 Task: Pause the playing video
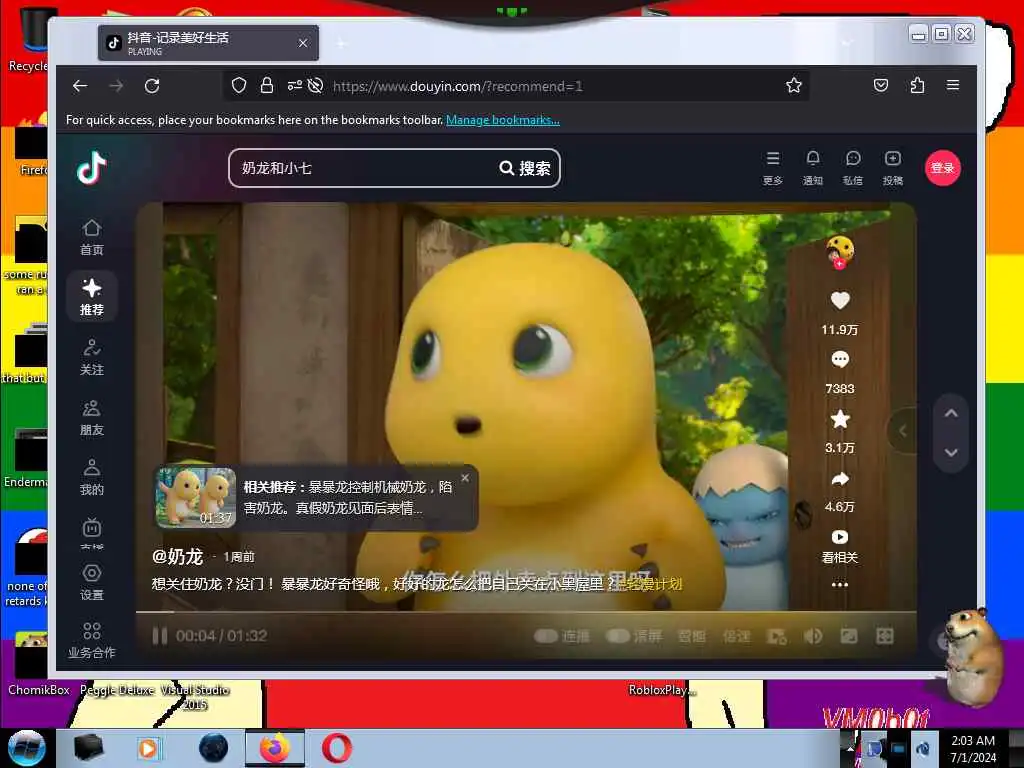pos(159,636)
